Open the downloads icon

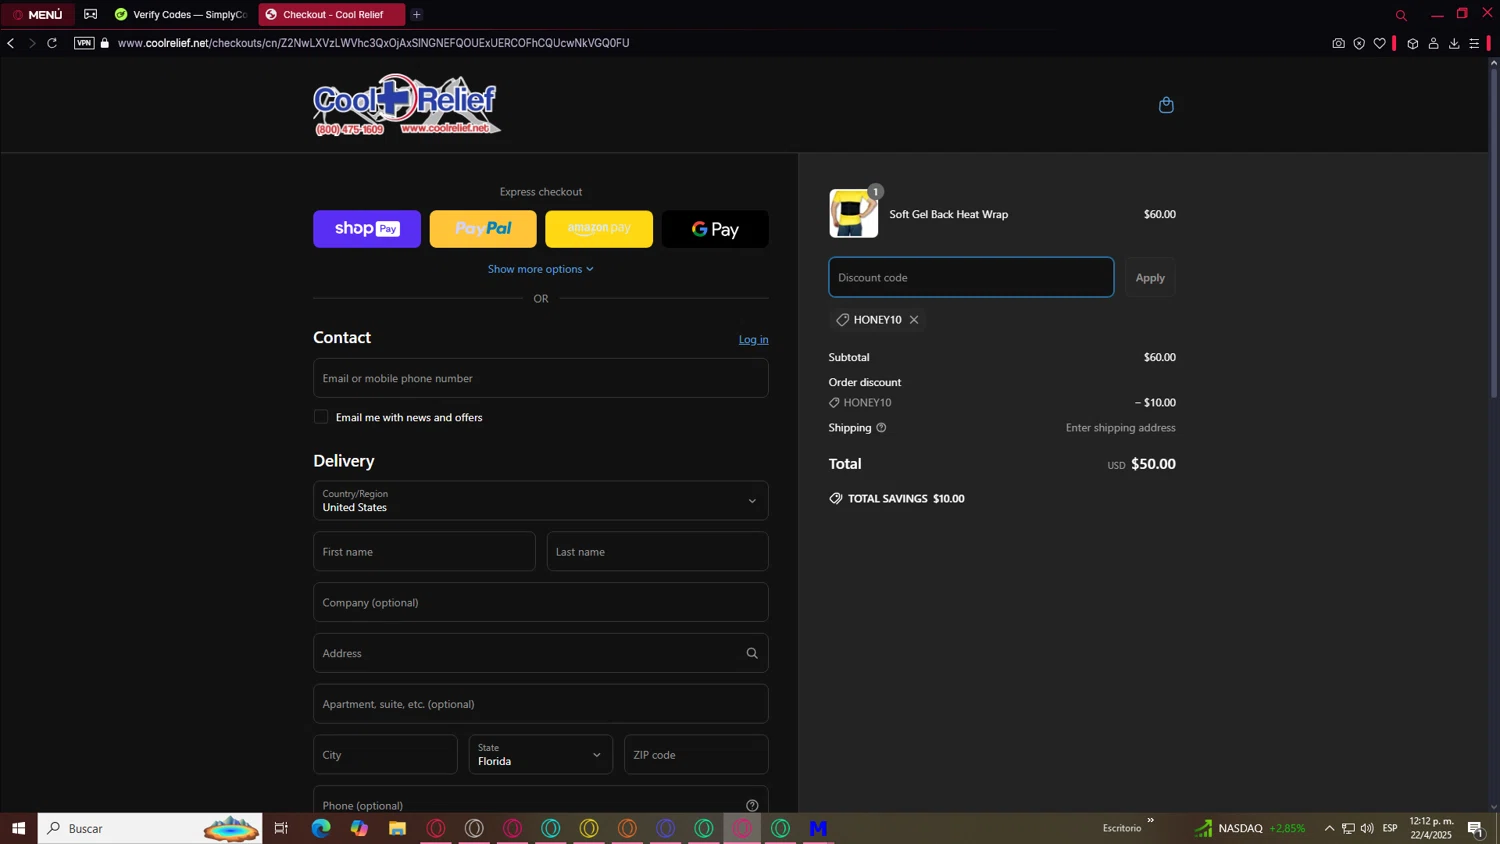point(1454,43)
